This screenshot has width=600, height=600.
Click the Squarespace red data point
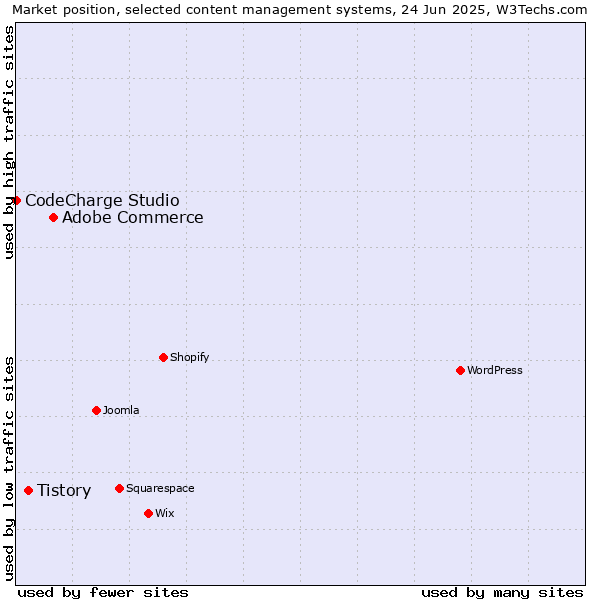pyautogui.click(x=119, y=489)
